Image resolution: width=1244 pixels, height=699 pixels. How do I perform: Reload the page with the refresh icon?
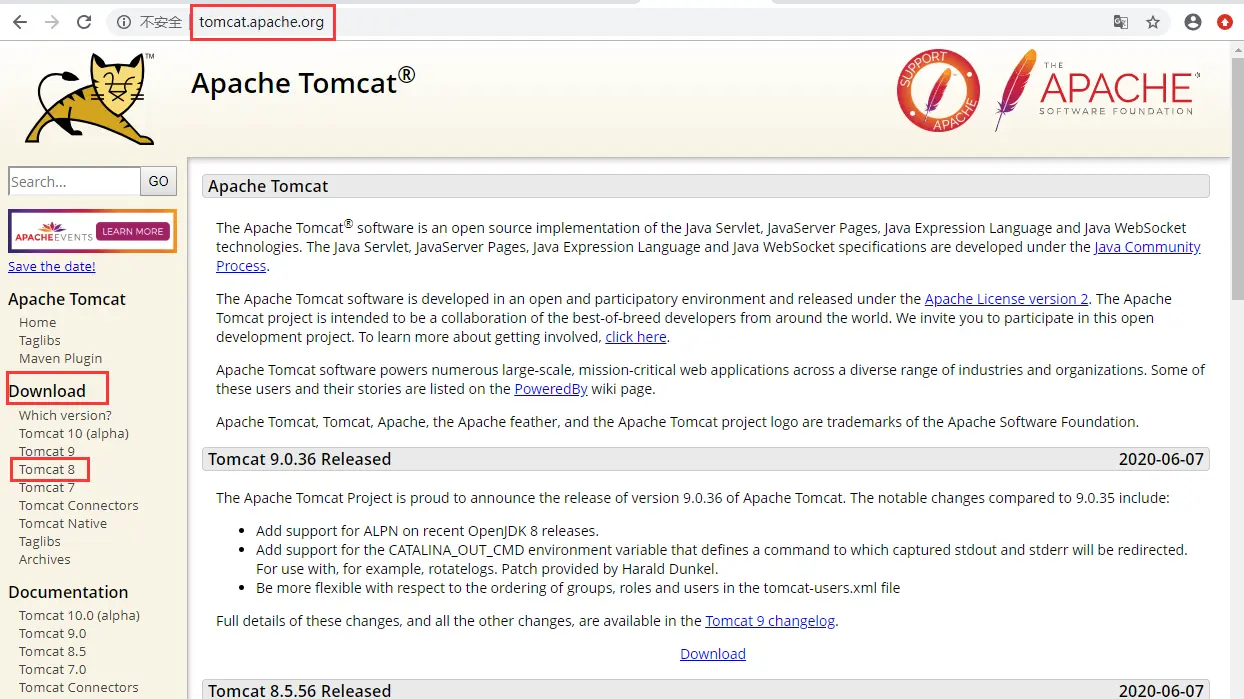[84, 22]
